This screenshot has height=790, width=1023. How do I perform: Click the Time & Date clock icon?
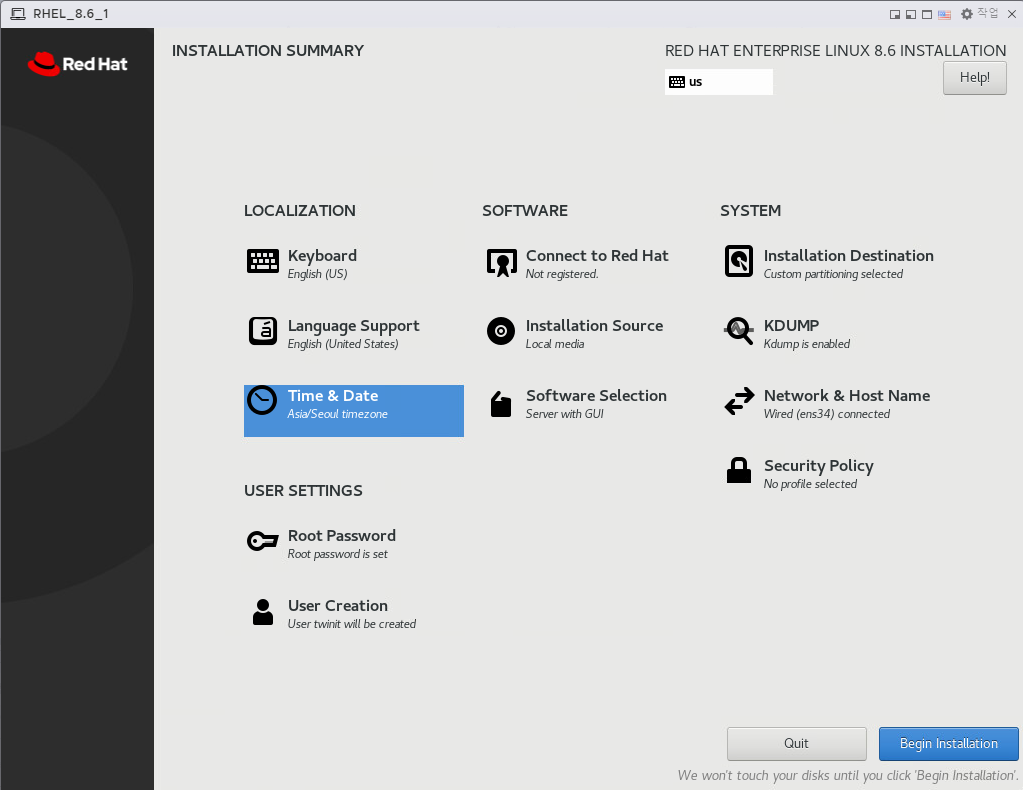pyautogui.click(x=262, y=401)
